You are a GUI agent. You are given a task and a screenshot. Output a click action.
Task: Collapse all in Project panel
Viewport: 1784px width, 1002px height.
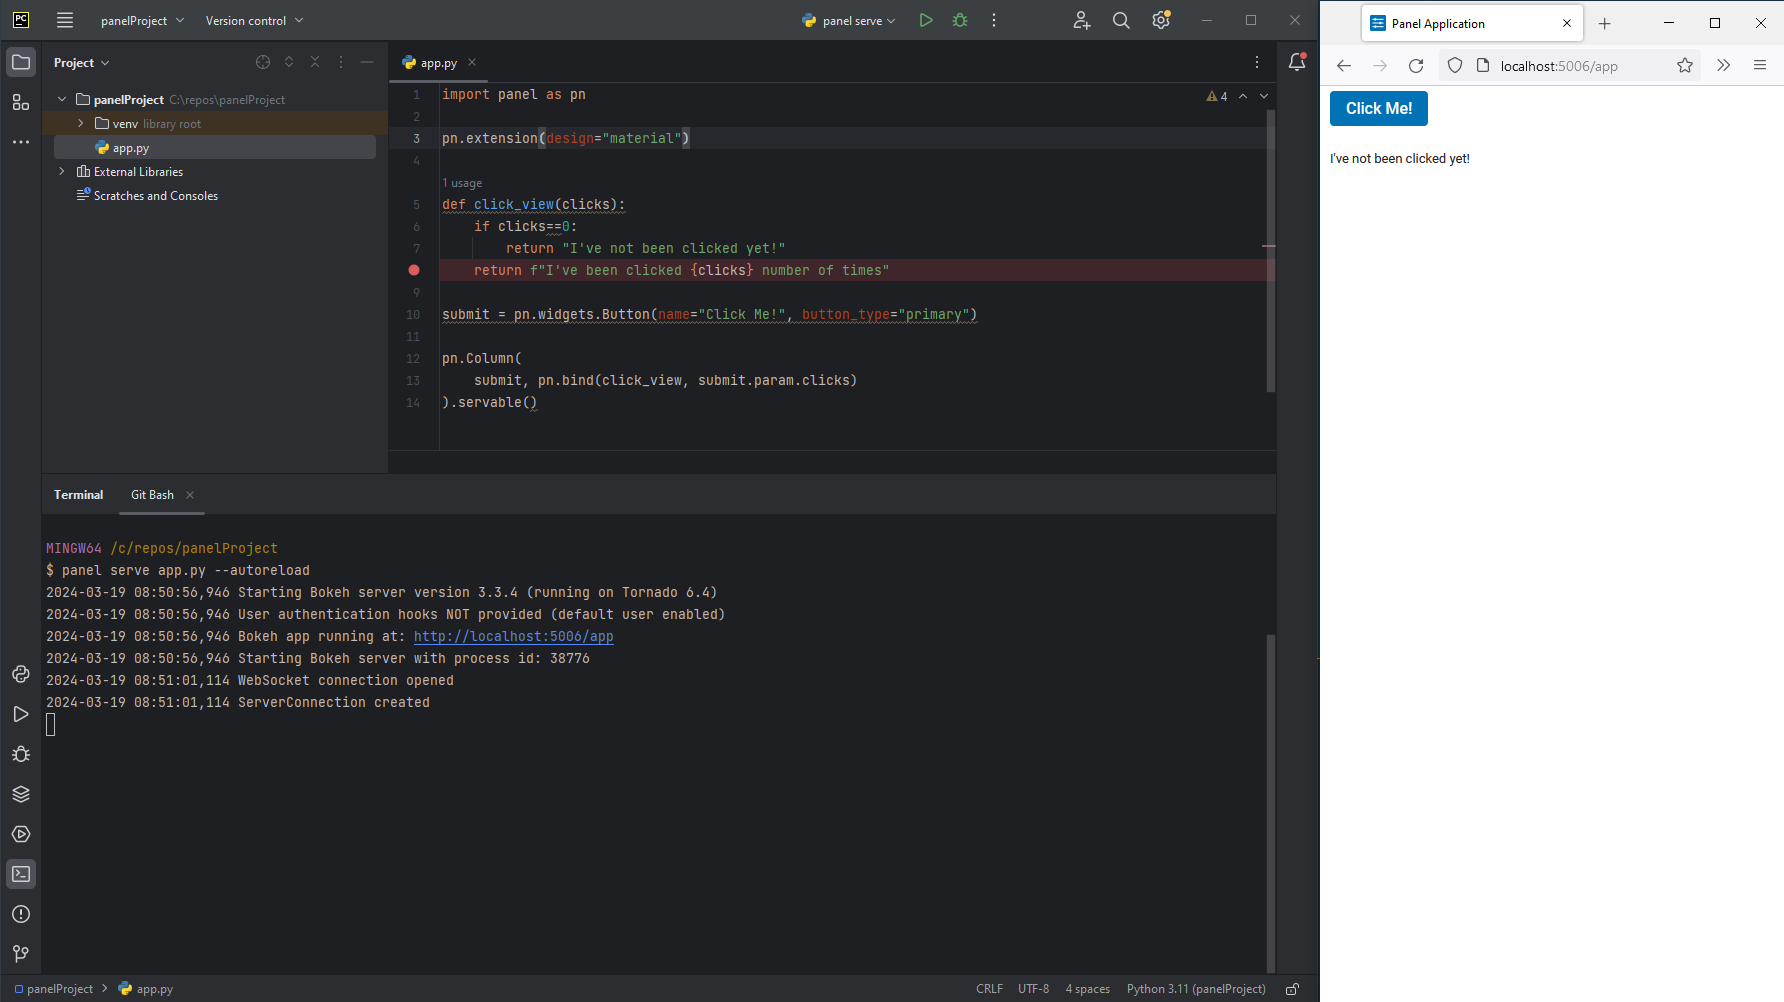tap(315, 62)
